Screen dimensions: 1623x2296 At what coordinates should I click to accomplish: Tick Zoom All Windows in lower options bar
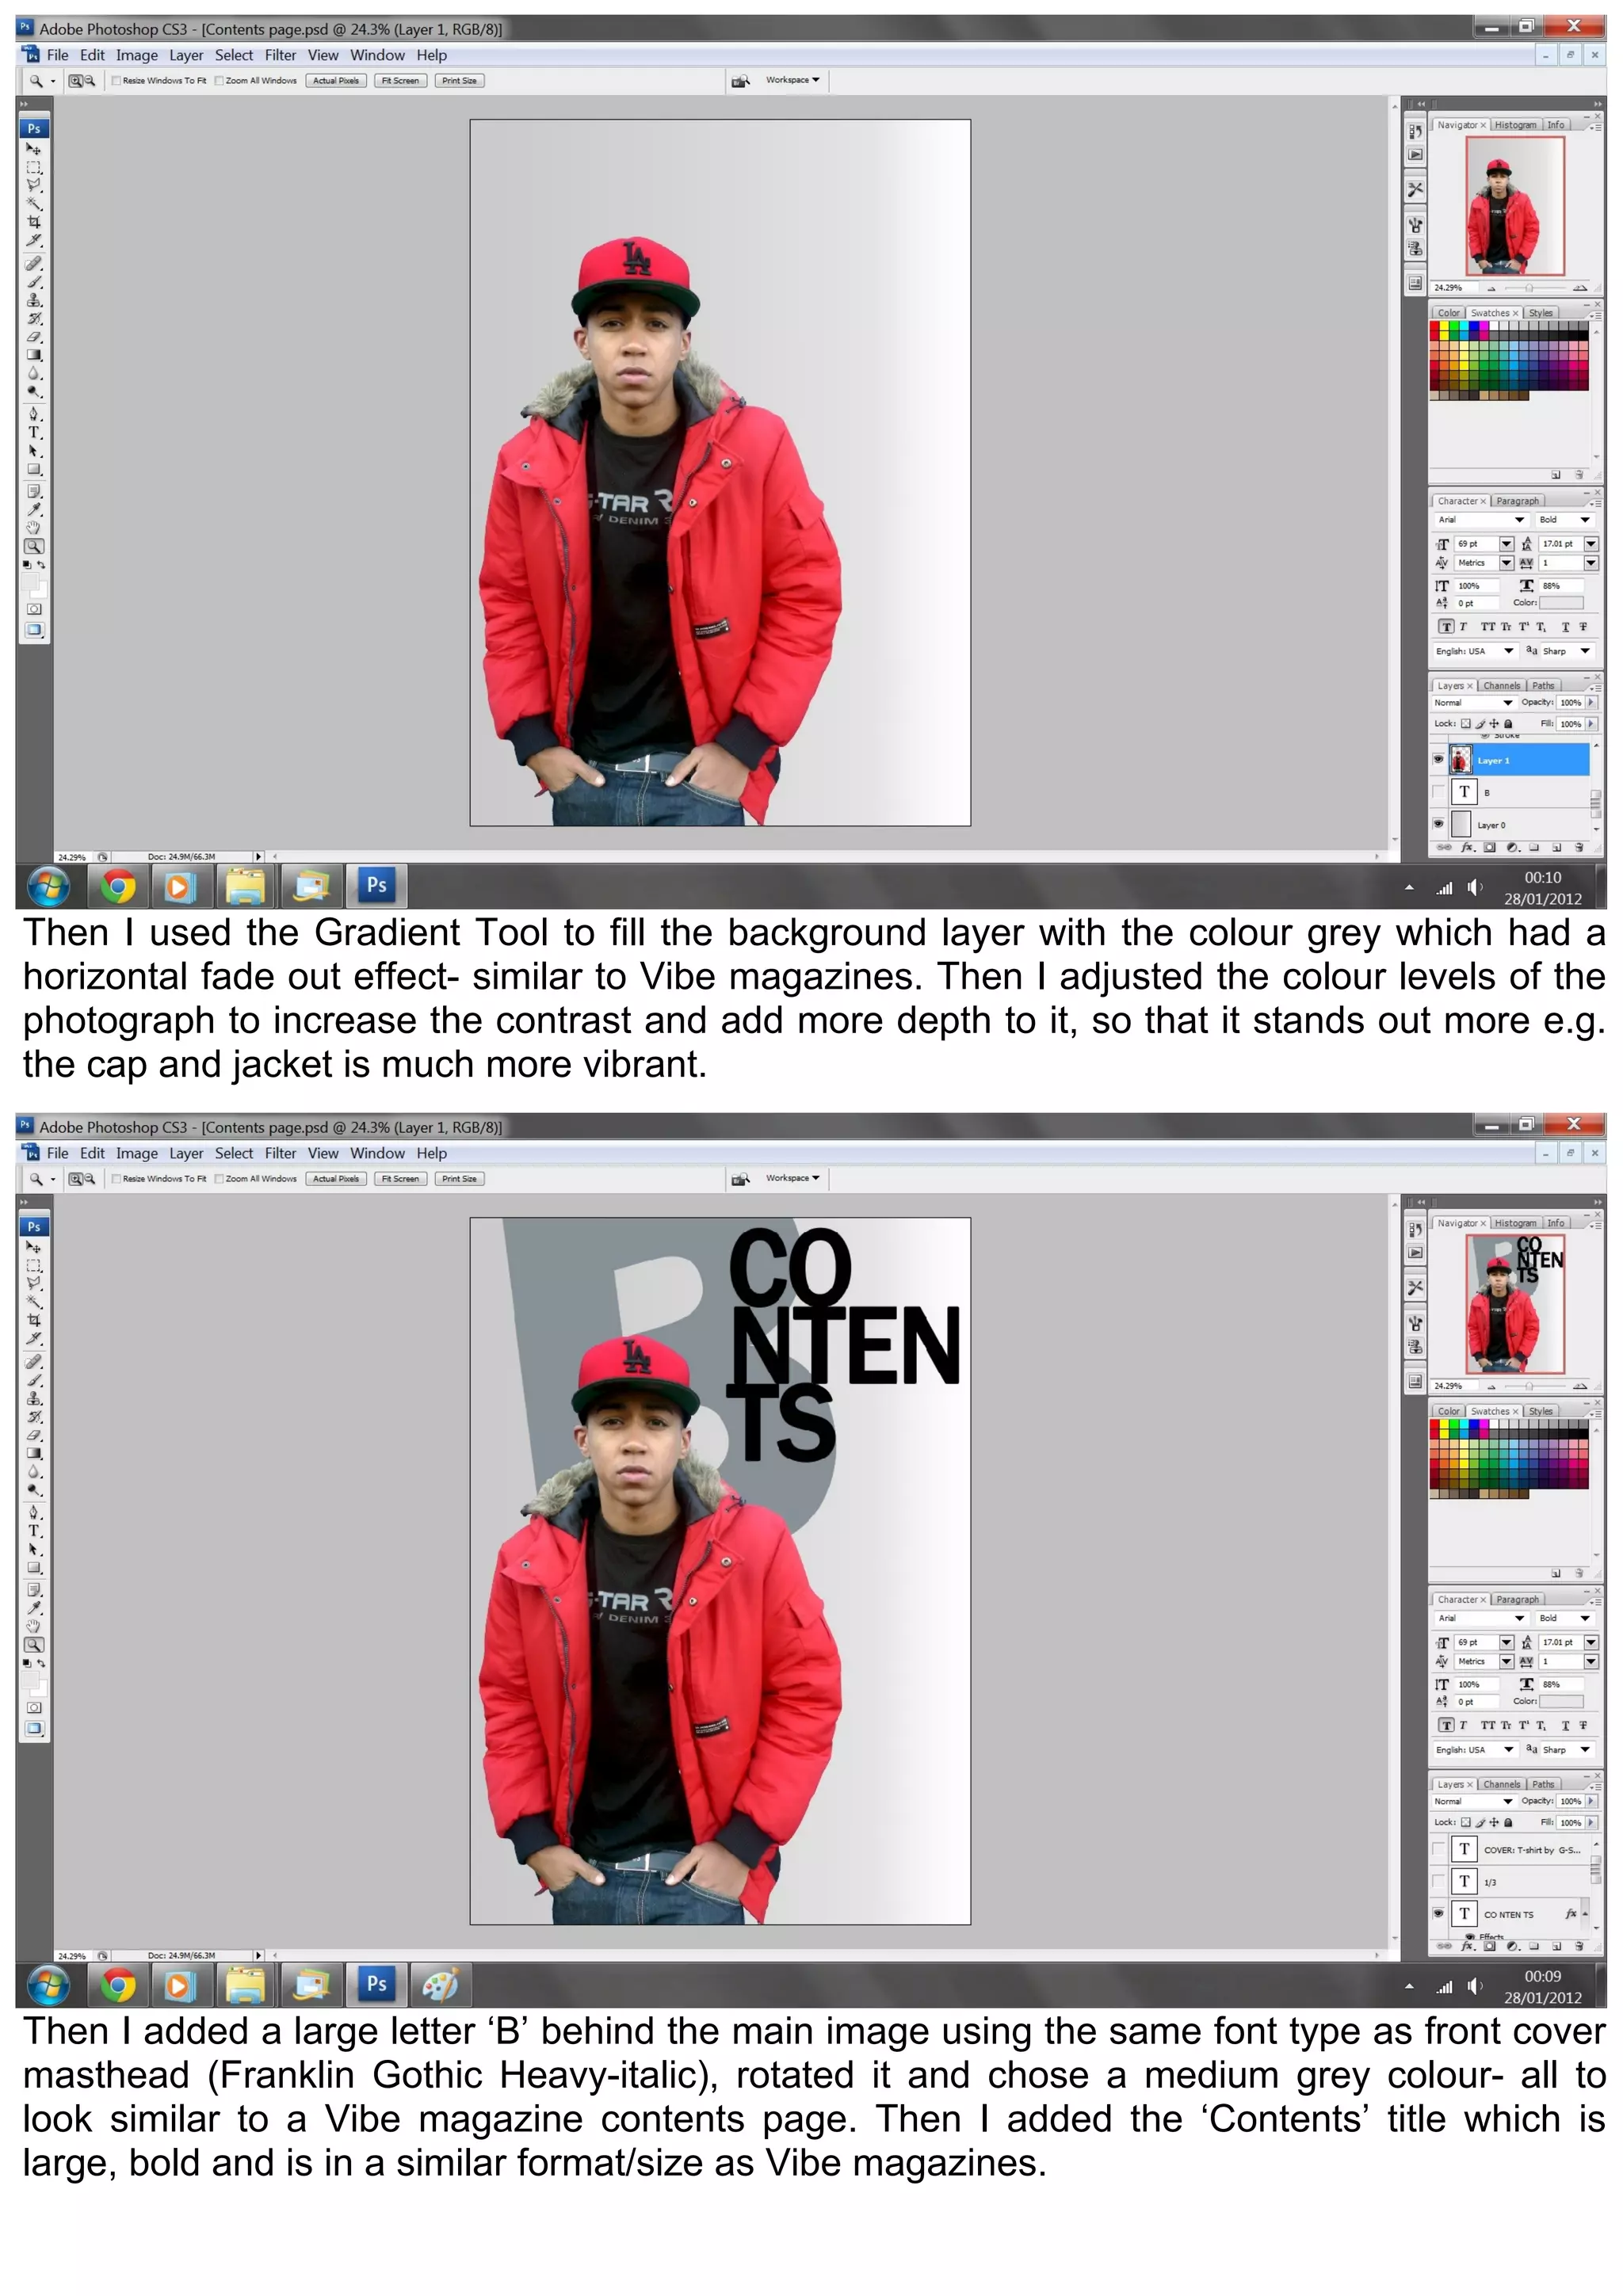click(219, 1179)
